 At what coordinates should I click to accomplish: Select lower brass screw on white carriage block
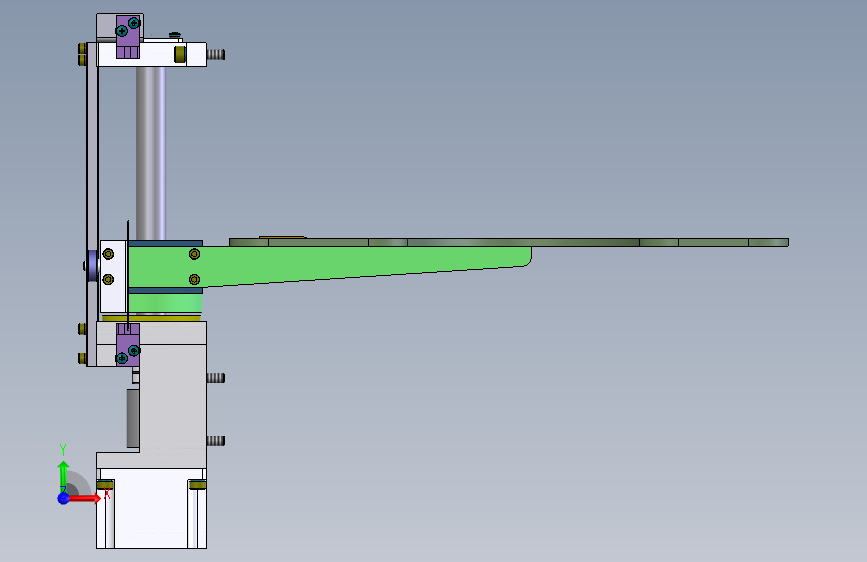click(x=108, y=279)
